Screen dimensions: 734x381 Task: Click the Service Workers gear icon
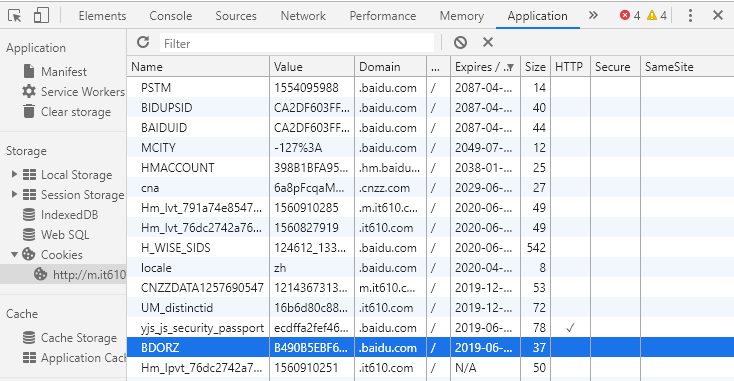[x=29, y=91]
